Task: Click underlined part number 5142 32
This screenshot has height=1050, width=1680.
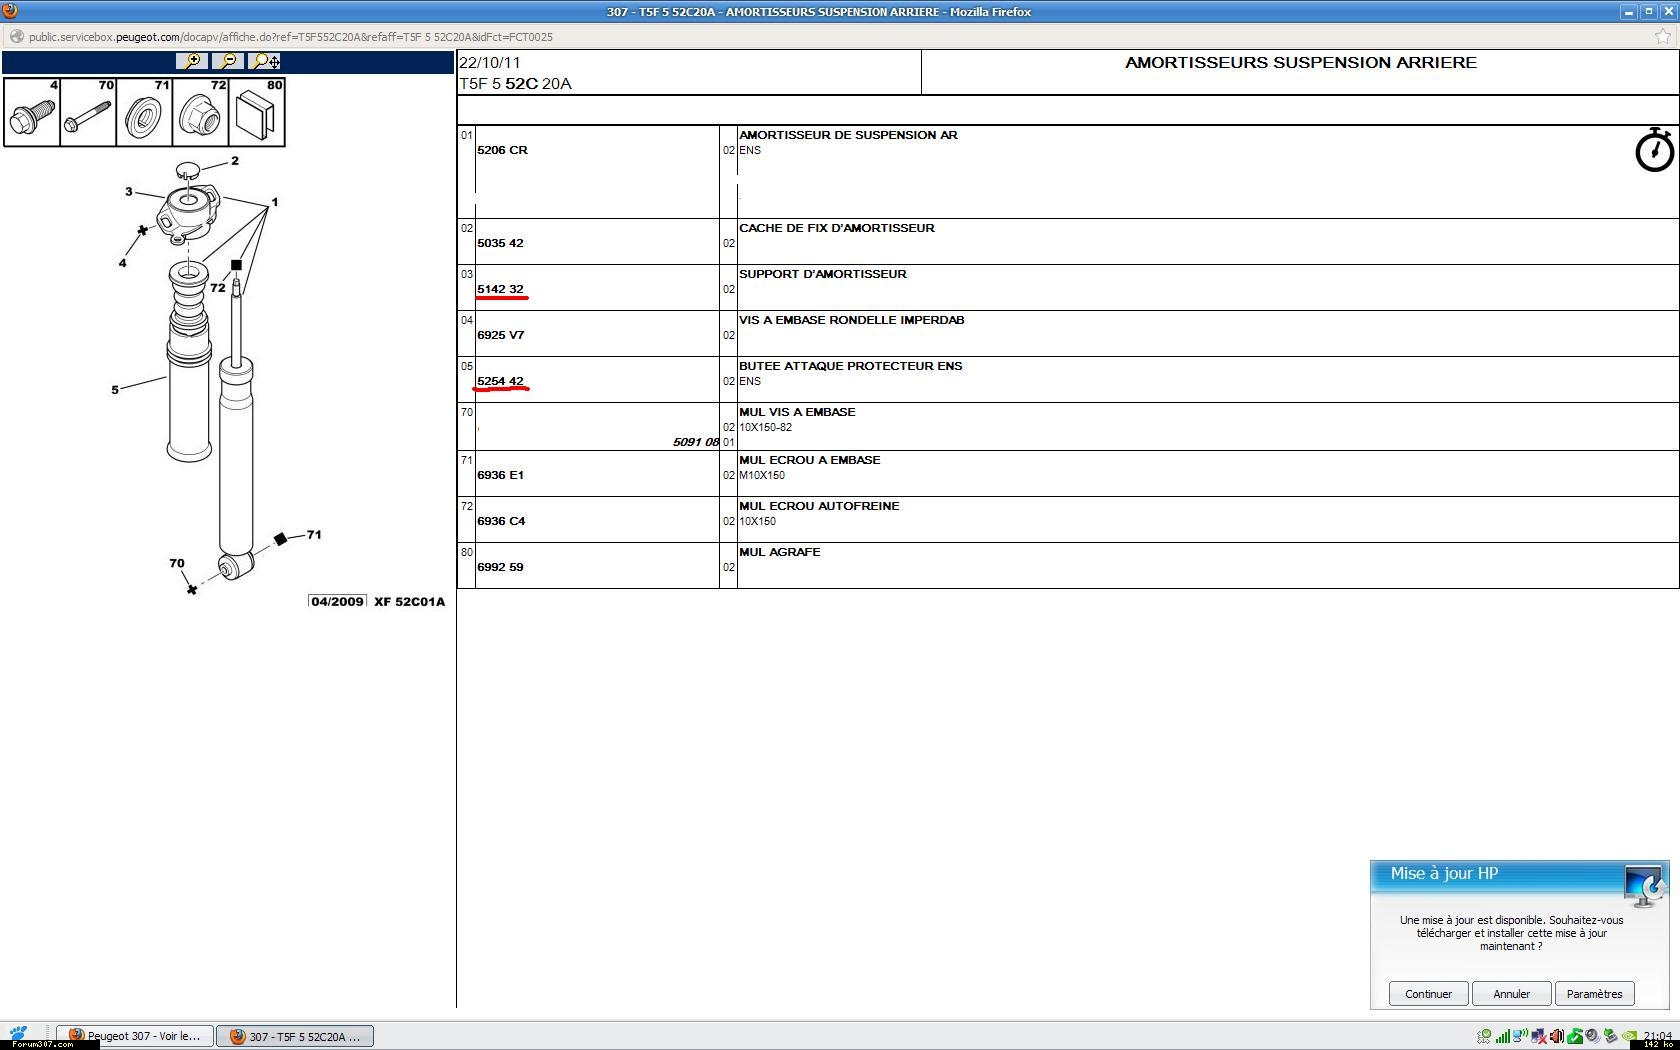Action: (x=500, y=289)
